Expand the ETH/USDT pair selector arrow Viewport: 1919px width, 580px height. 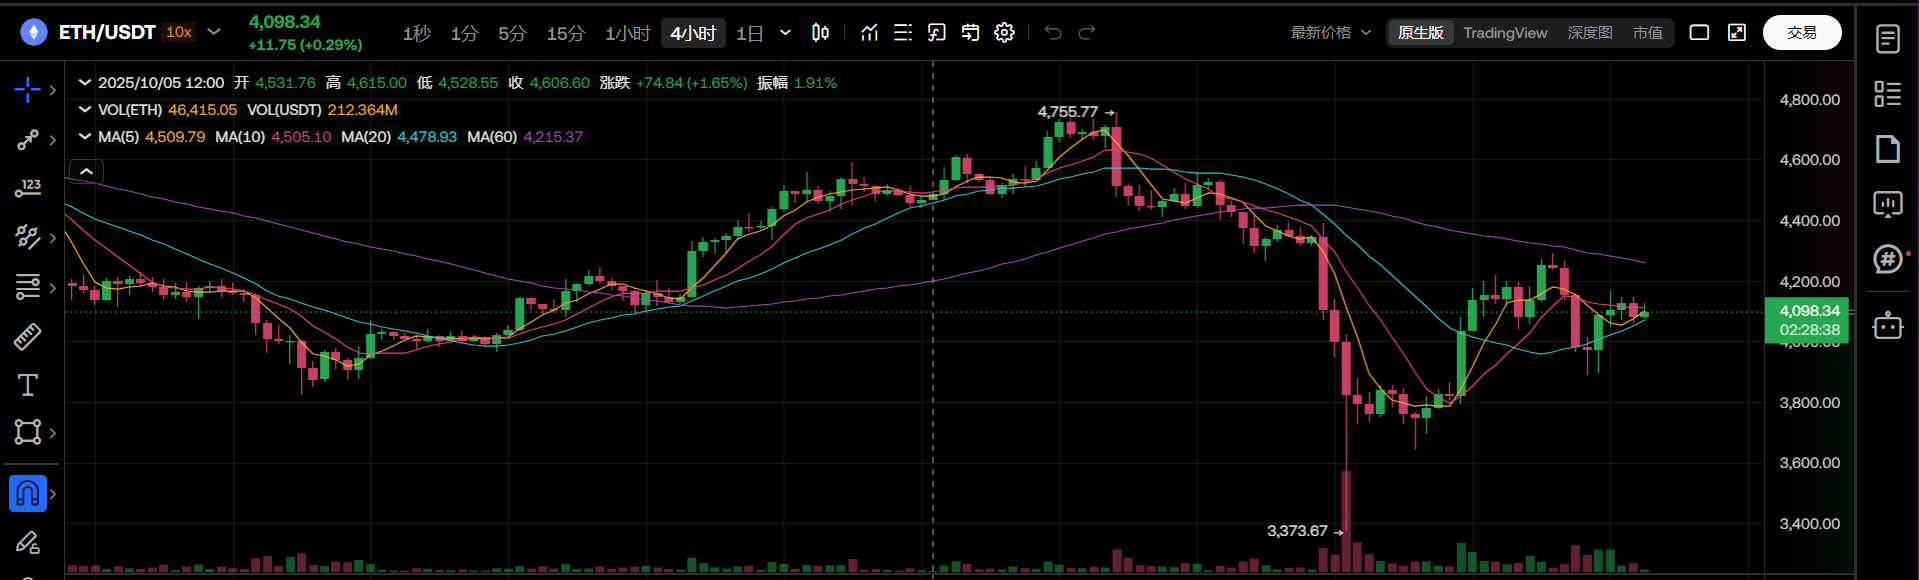pyautogui.click(x=214, y=32)
